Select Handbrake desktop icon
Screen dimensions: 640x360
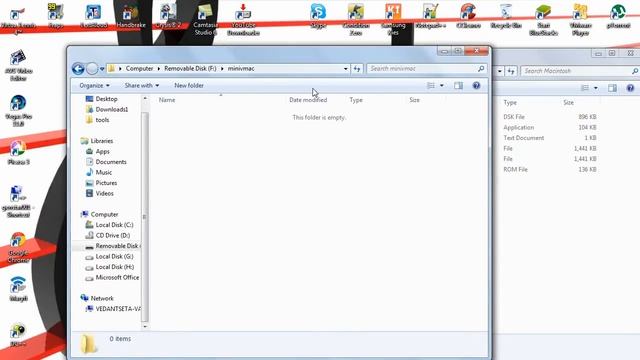[131, 17]
